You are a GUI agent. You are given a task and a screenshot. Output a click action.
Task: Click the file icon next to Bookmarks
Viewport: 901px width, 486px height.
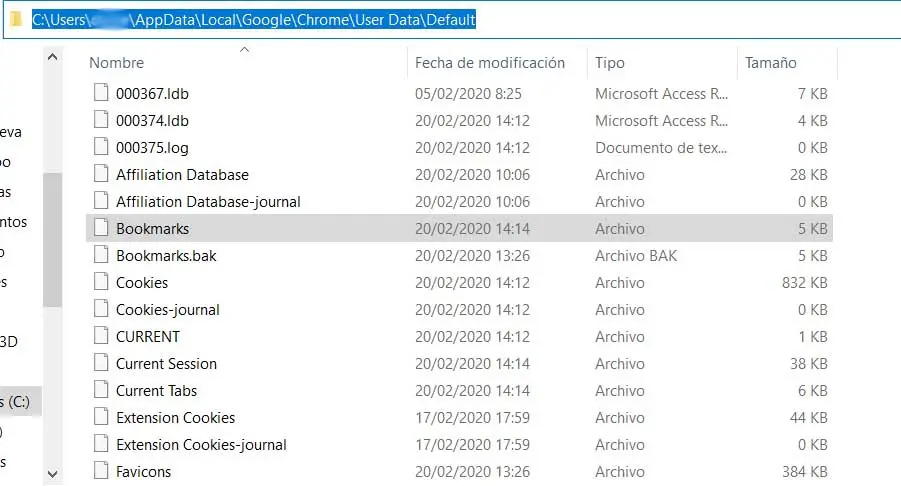99,228
